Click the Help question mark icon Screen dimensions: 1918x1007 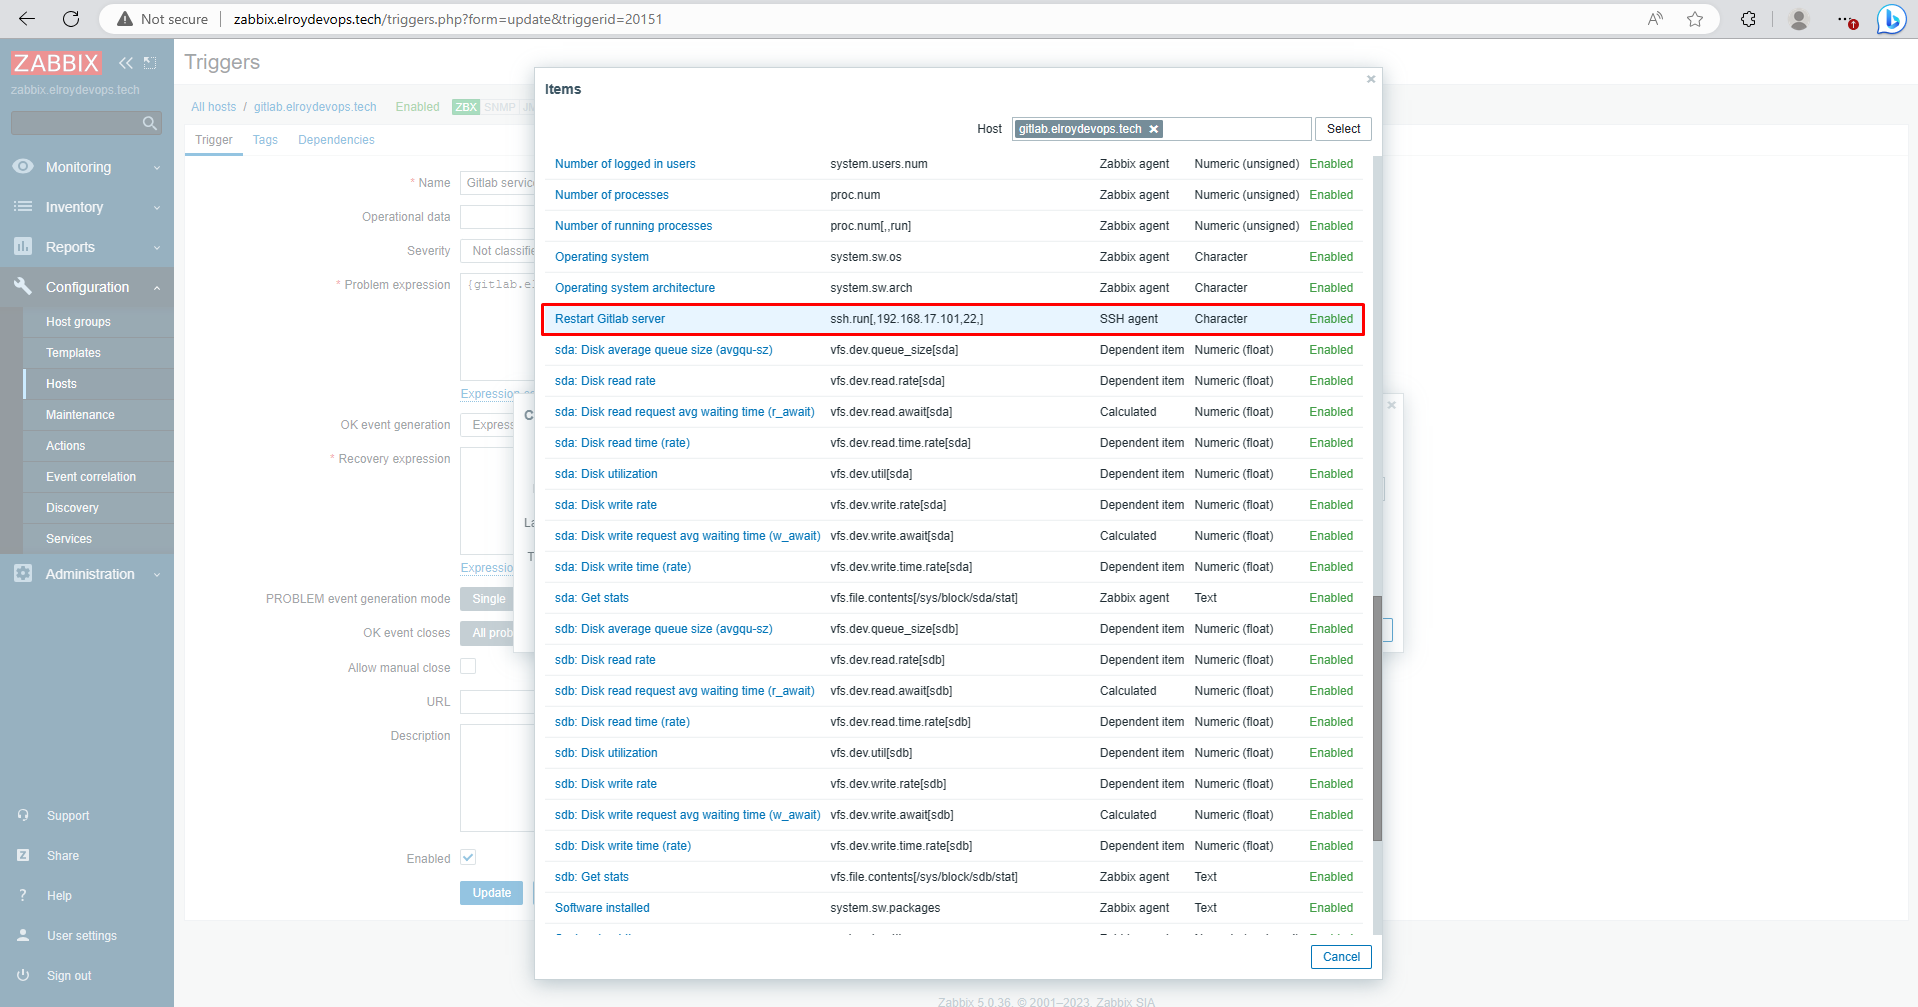pos(23,896)
